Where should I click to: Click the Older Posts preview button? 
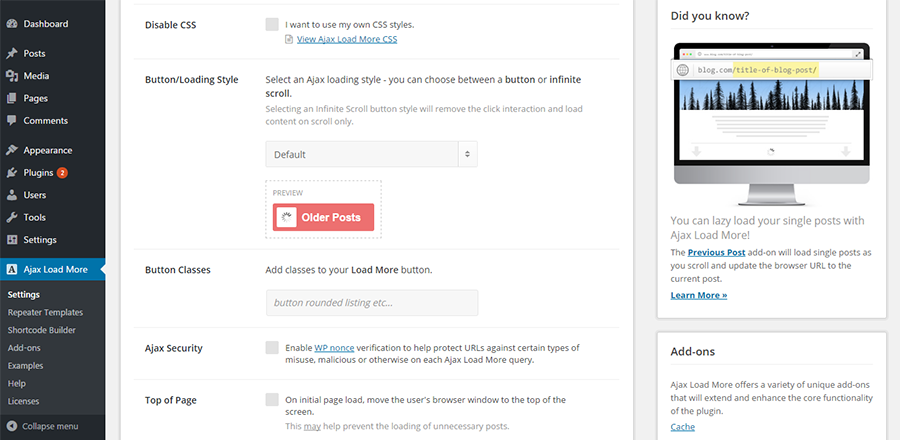323,217
